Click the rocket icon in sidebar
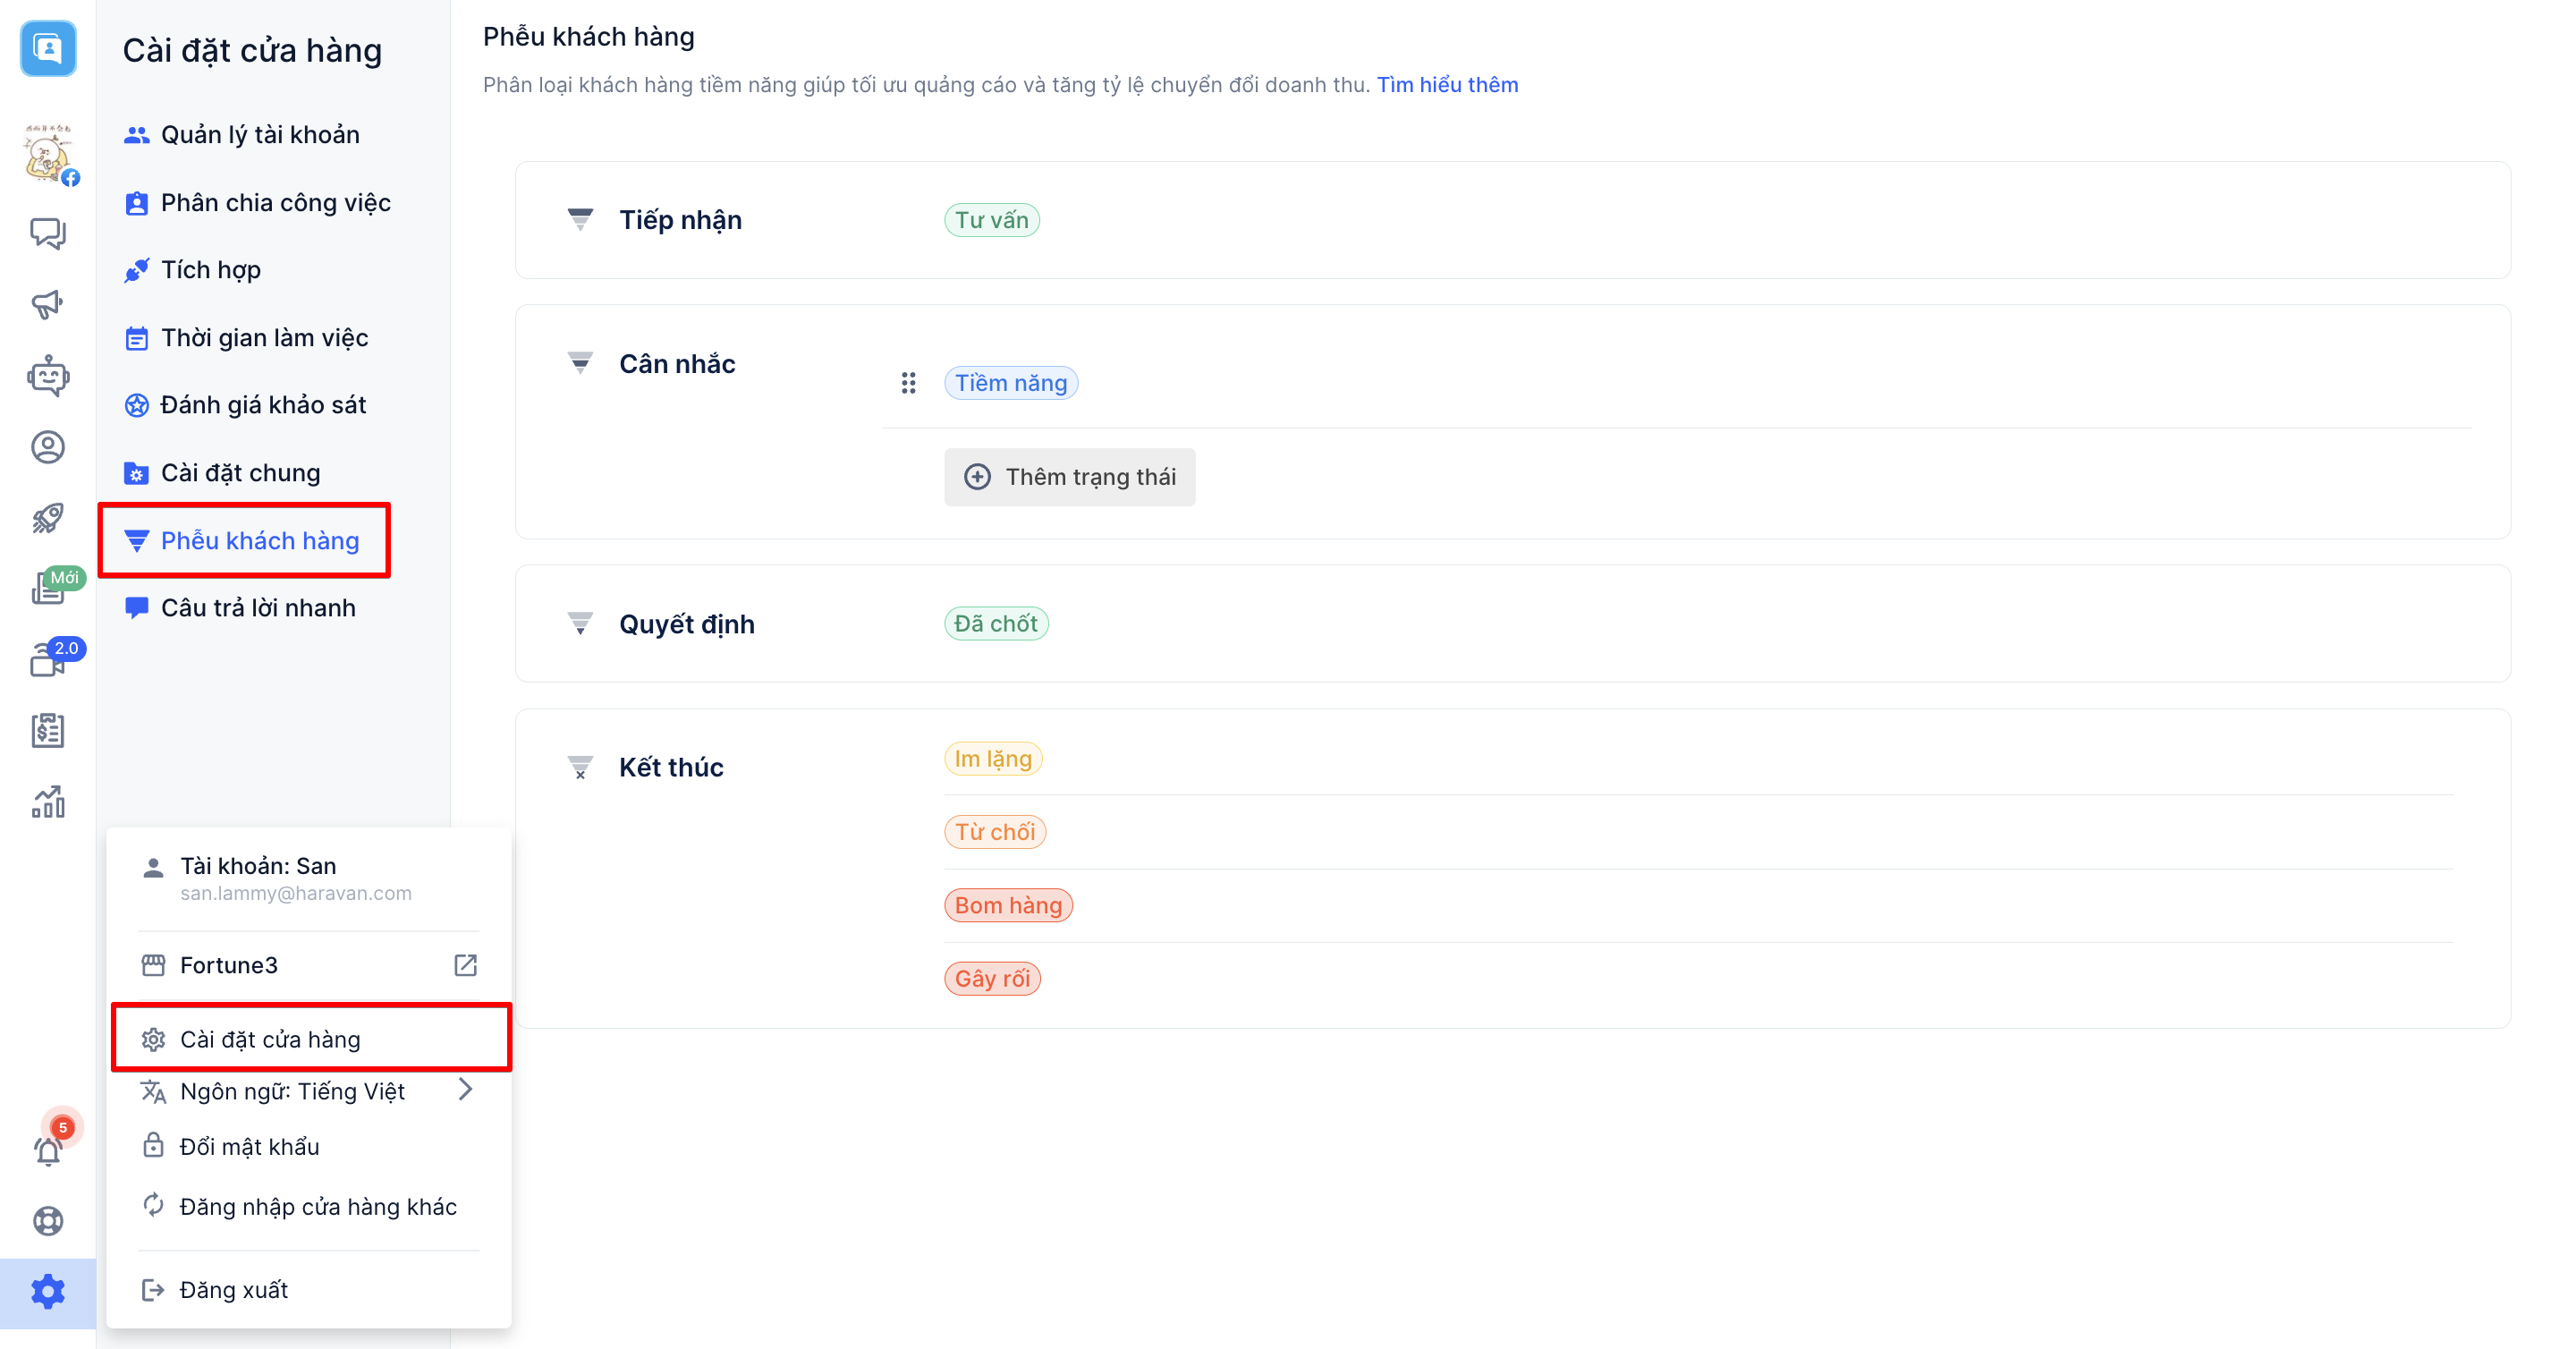Screen dimensions: 2576x1349 (47, 518)
